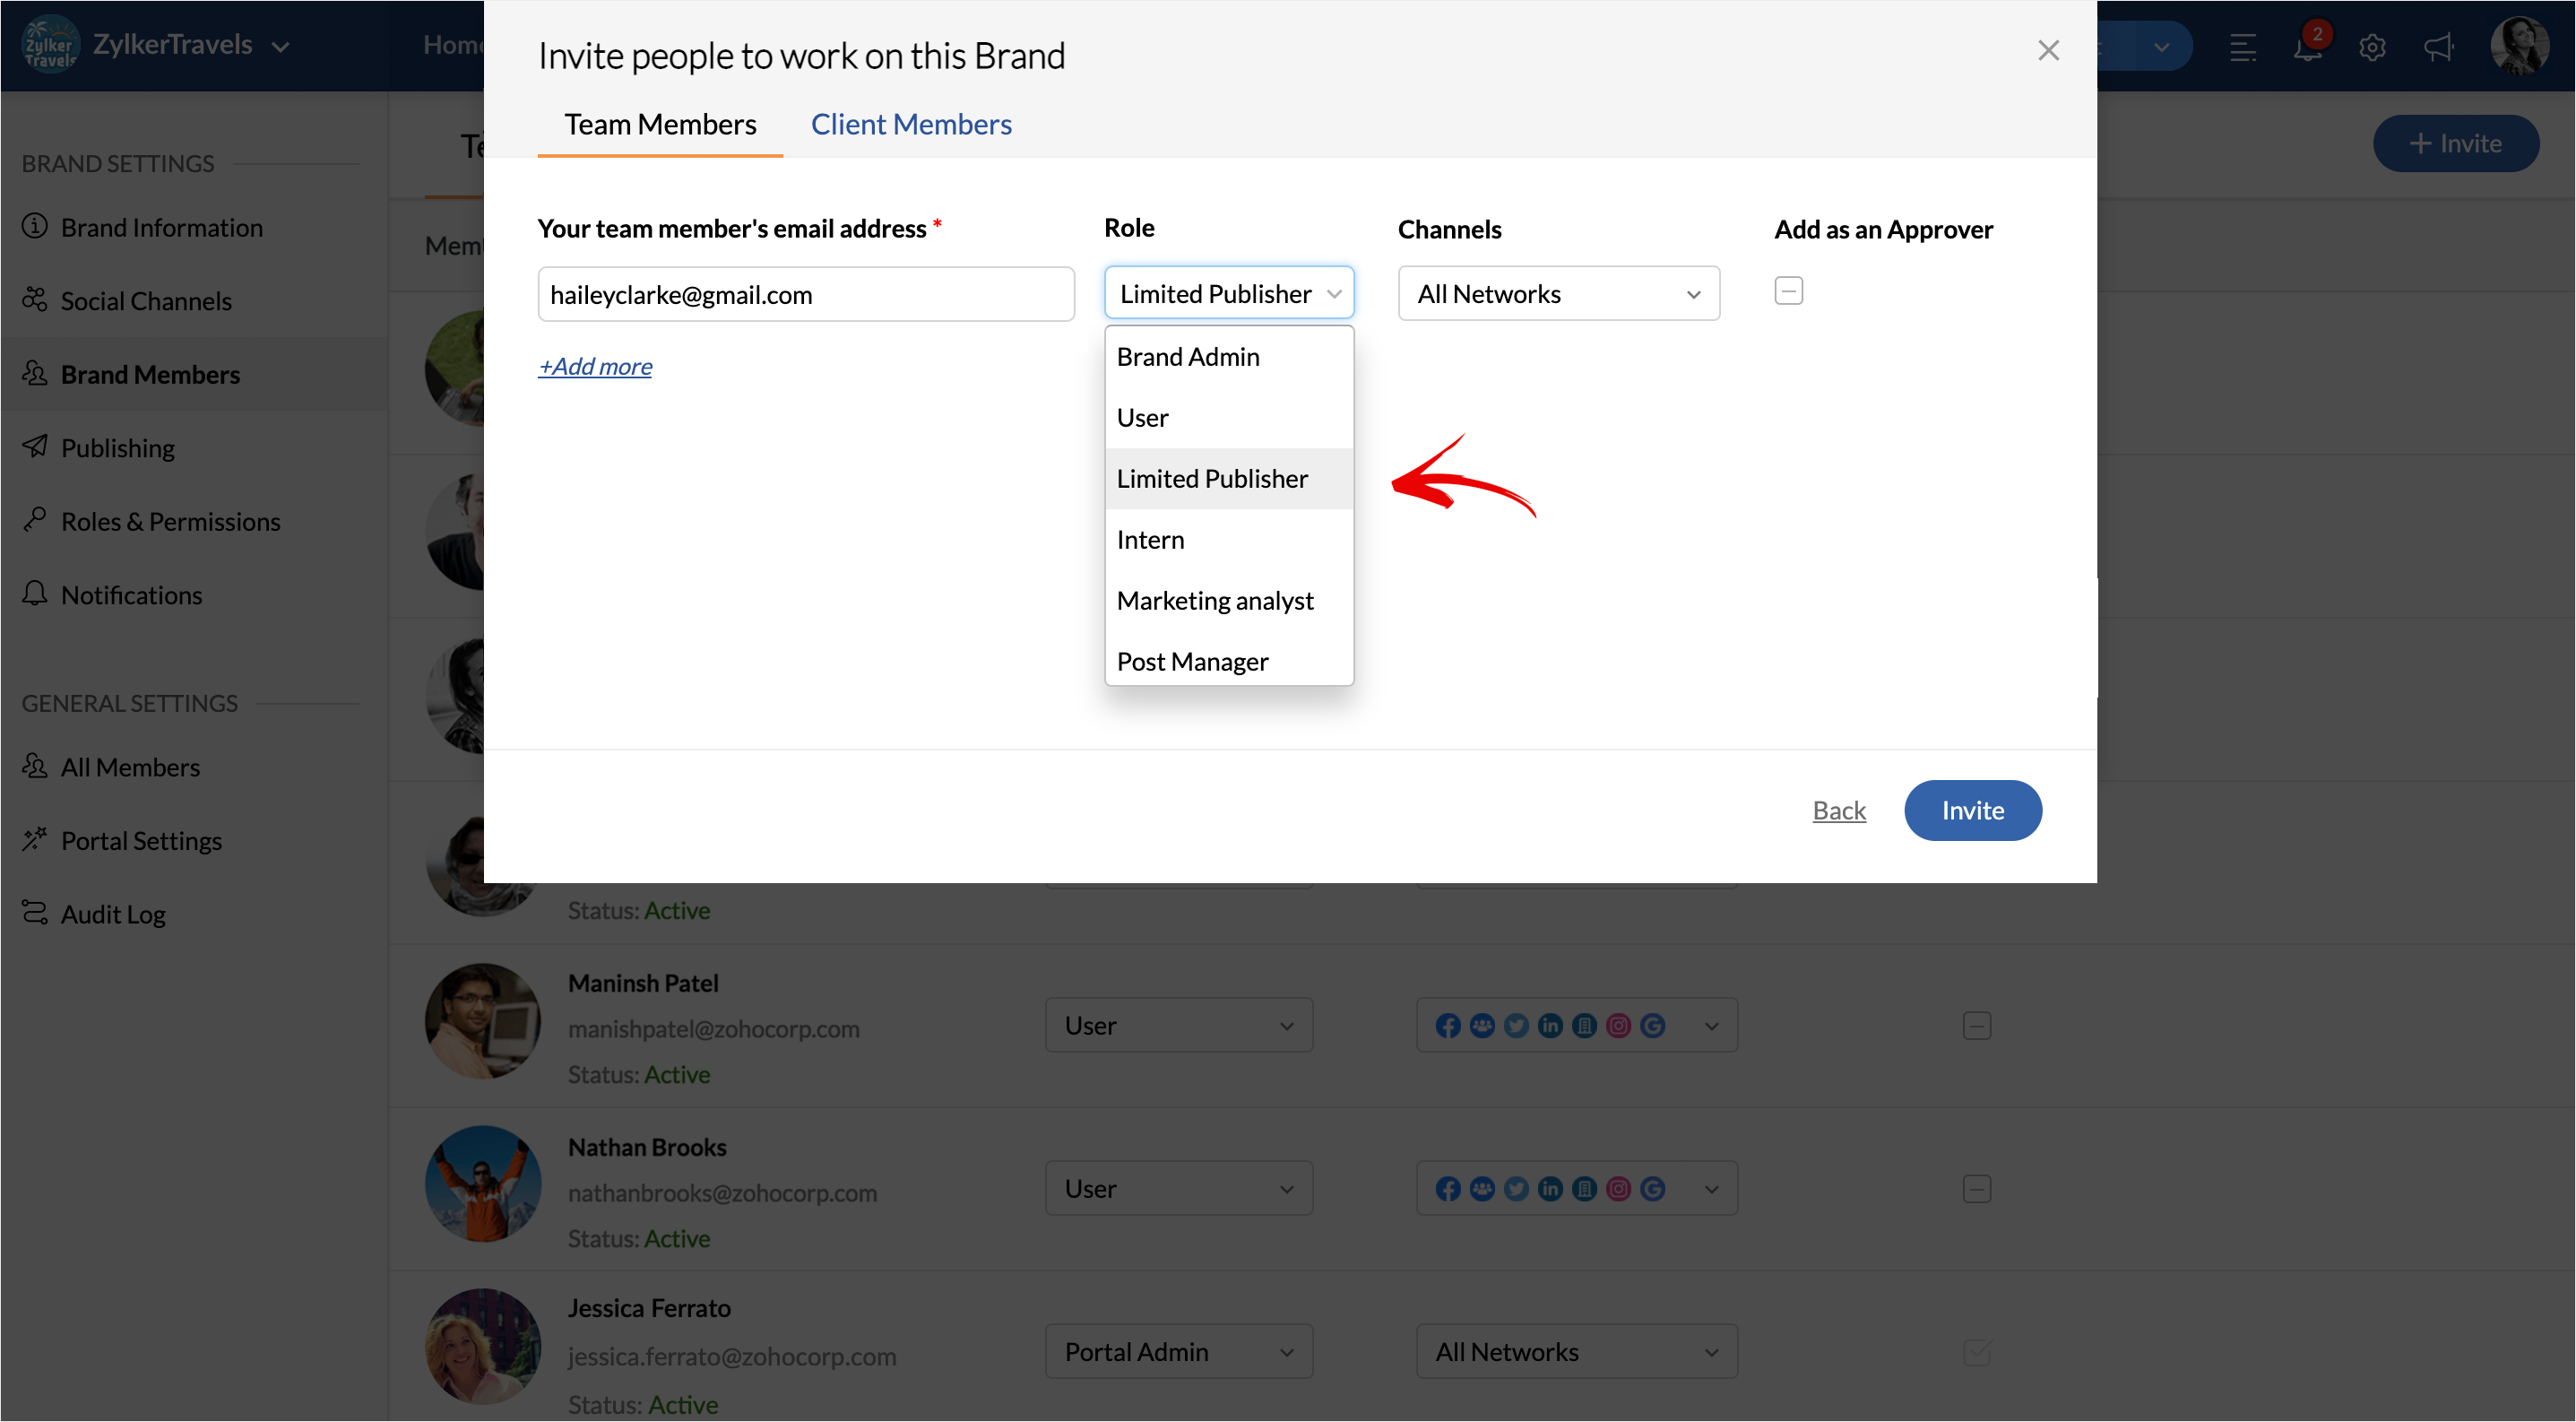Click the + Invite button in page header
2576x1422 pixels.
click(x=2455, y=143)
